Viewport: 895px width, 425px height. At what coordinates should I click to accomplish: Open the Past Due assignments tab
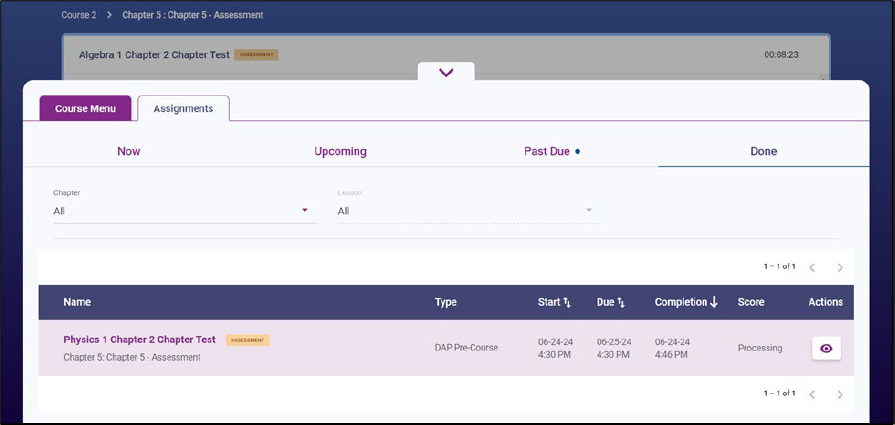pos(547,151)
